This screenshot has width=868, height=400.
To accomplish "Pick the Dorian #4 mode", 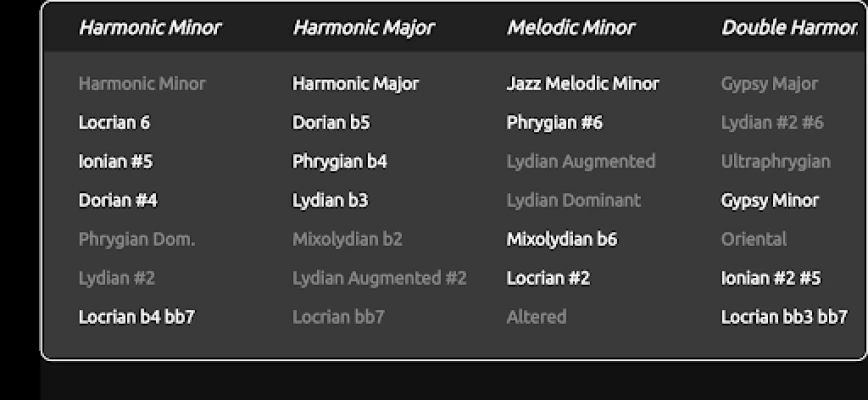I will click(x=118, y=200).
